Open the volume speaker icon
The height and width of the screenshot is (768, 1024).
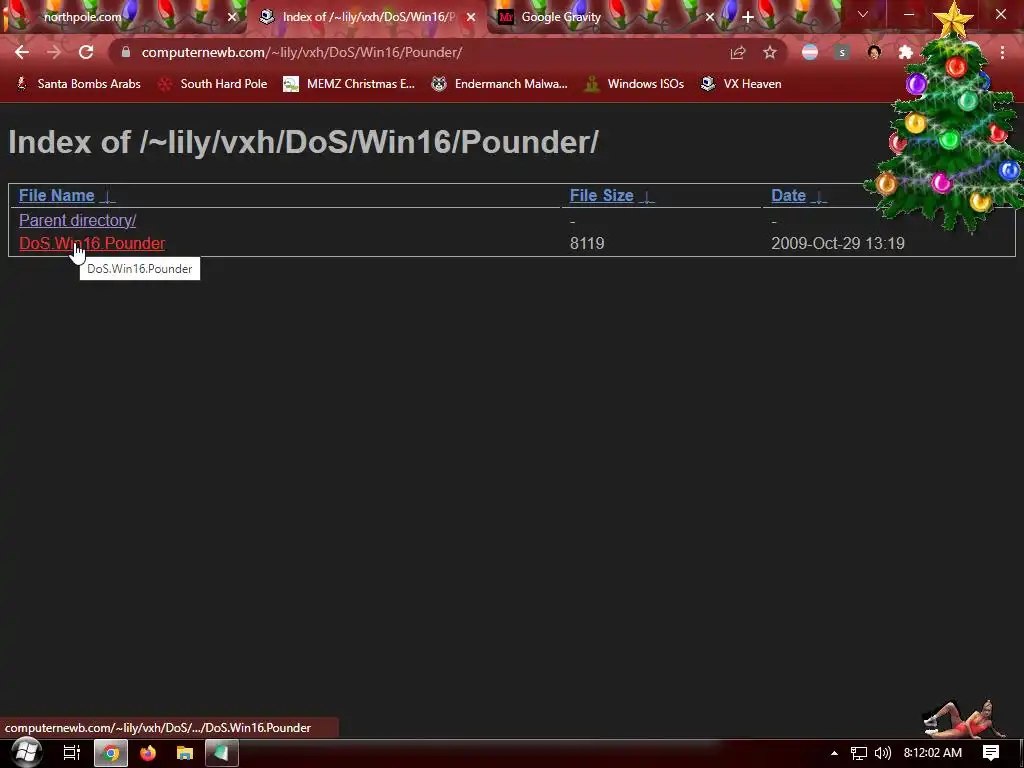coord(883,753)
